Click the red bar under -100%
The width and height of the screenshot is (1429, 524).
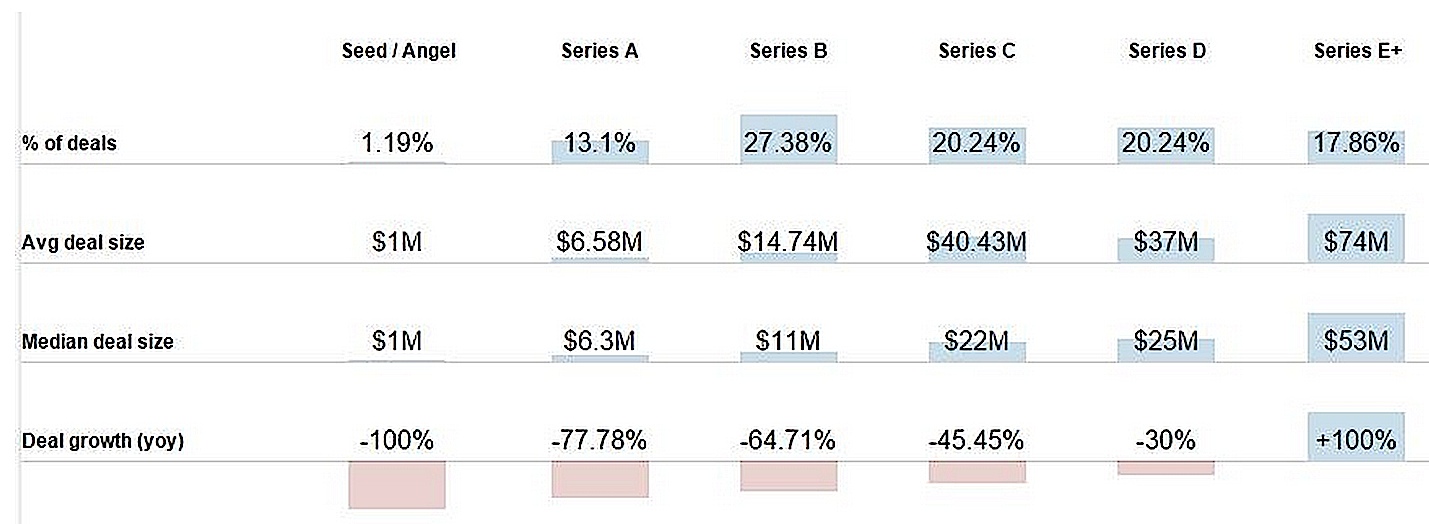[397, 485]
